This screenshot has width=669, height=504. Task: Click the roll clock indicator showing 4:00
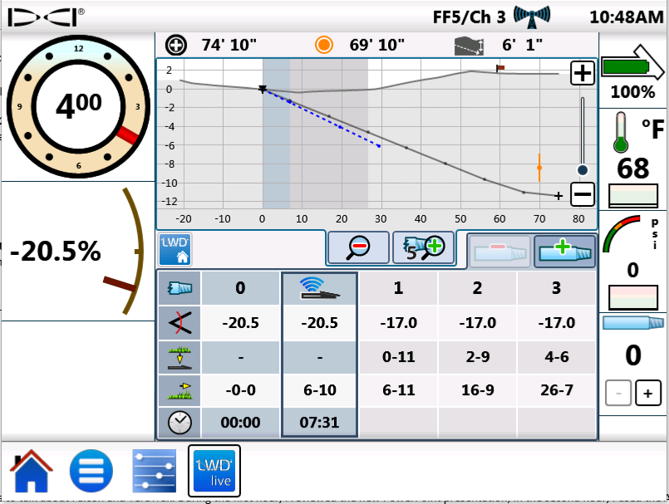click(x=79, y=107)
